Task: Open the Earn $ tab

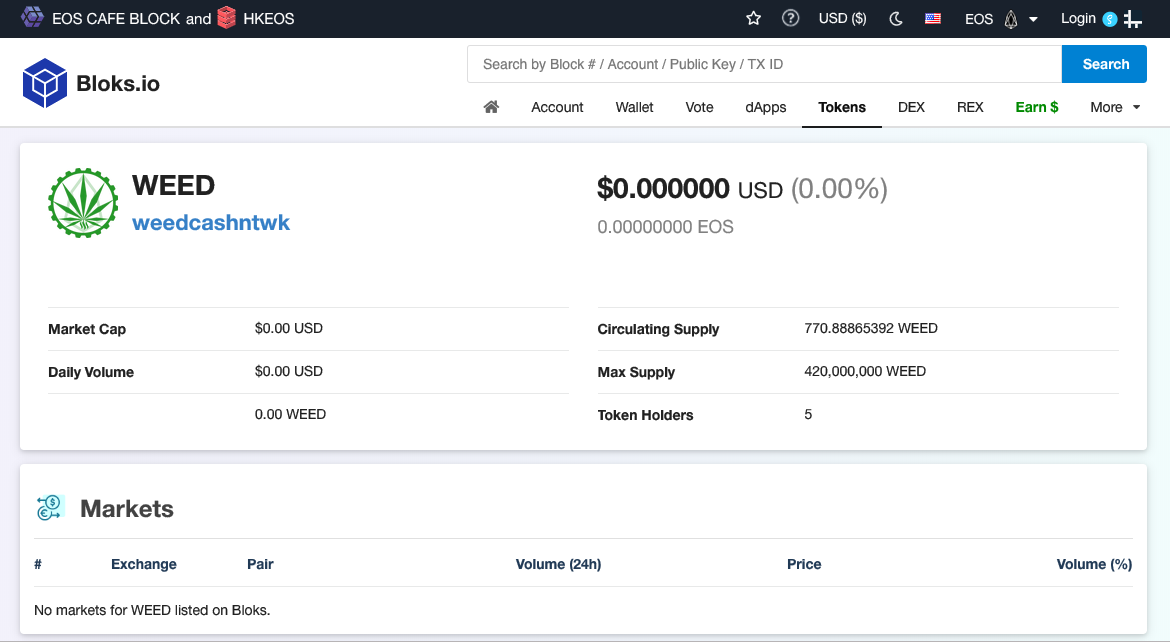Action: (x=1036, y=107)
